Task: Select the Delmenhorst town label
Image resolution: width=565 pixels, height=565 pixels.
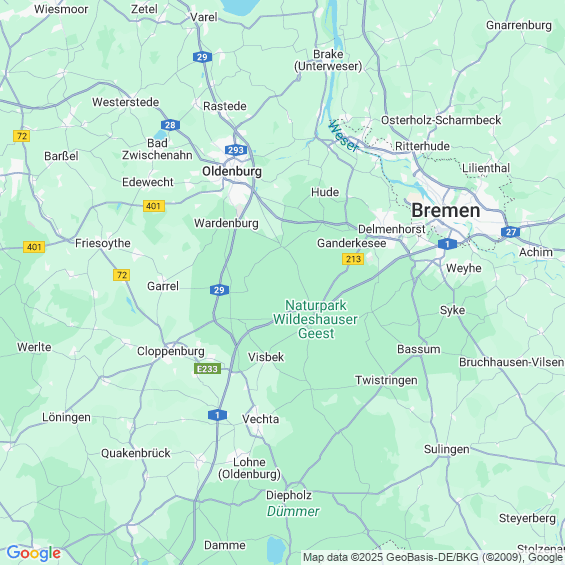Action: pos(391,229)
